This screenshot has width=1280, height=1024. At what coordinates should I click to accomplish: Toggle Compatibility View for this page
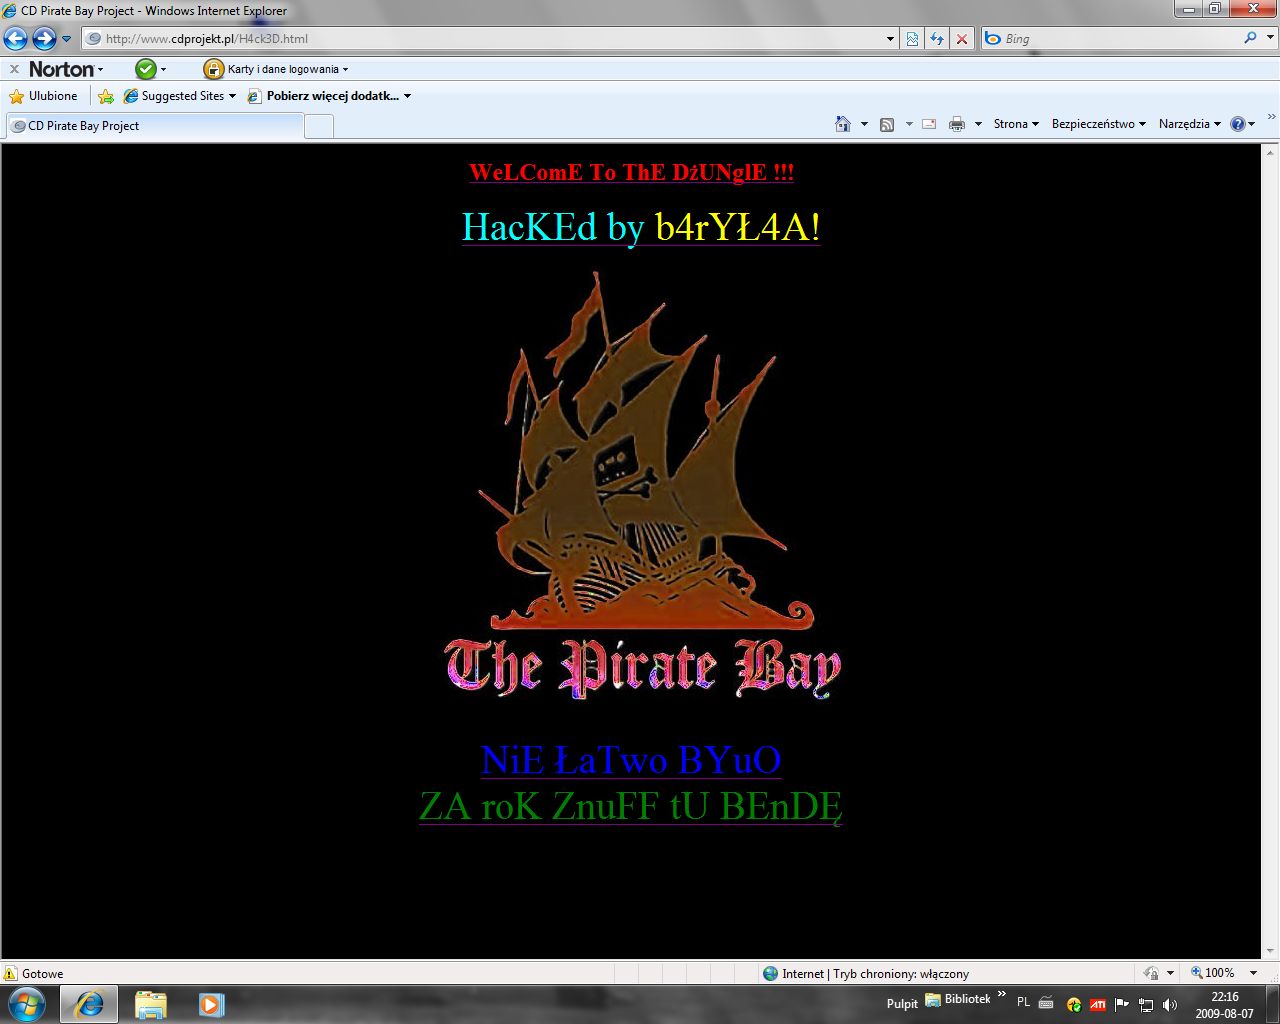pyautogui.click(x=912, y=39)
